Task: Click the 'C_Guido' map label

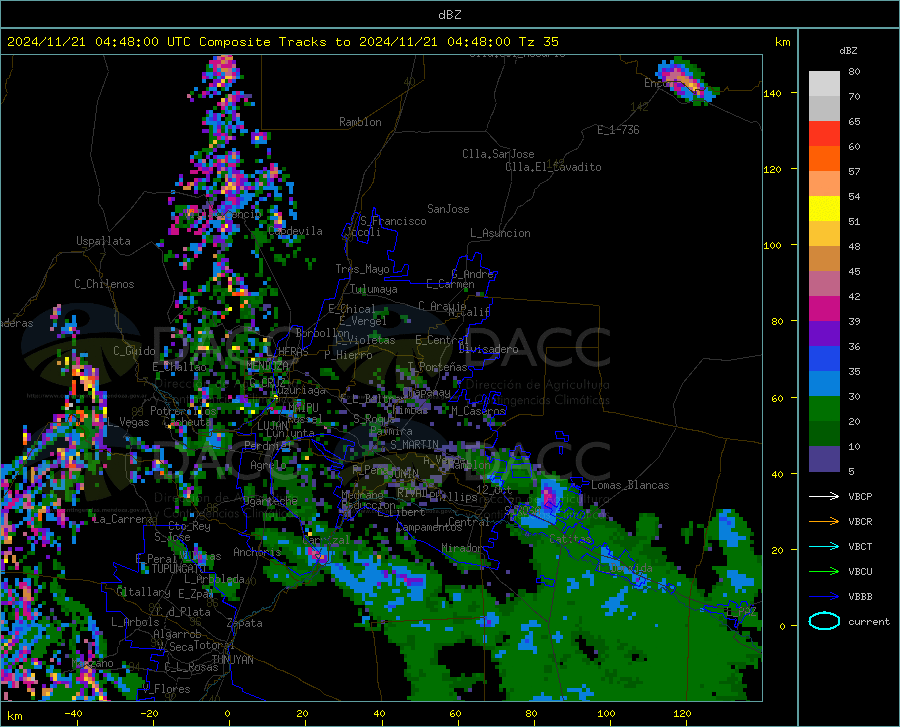Action: coord(134,351)
